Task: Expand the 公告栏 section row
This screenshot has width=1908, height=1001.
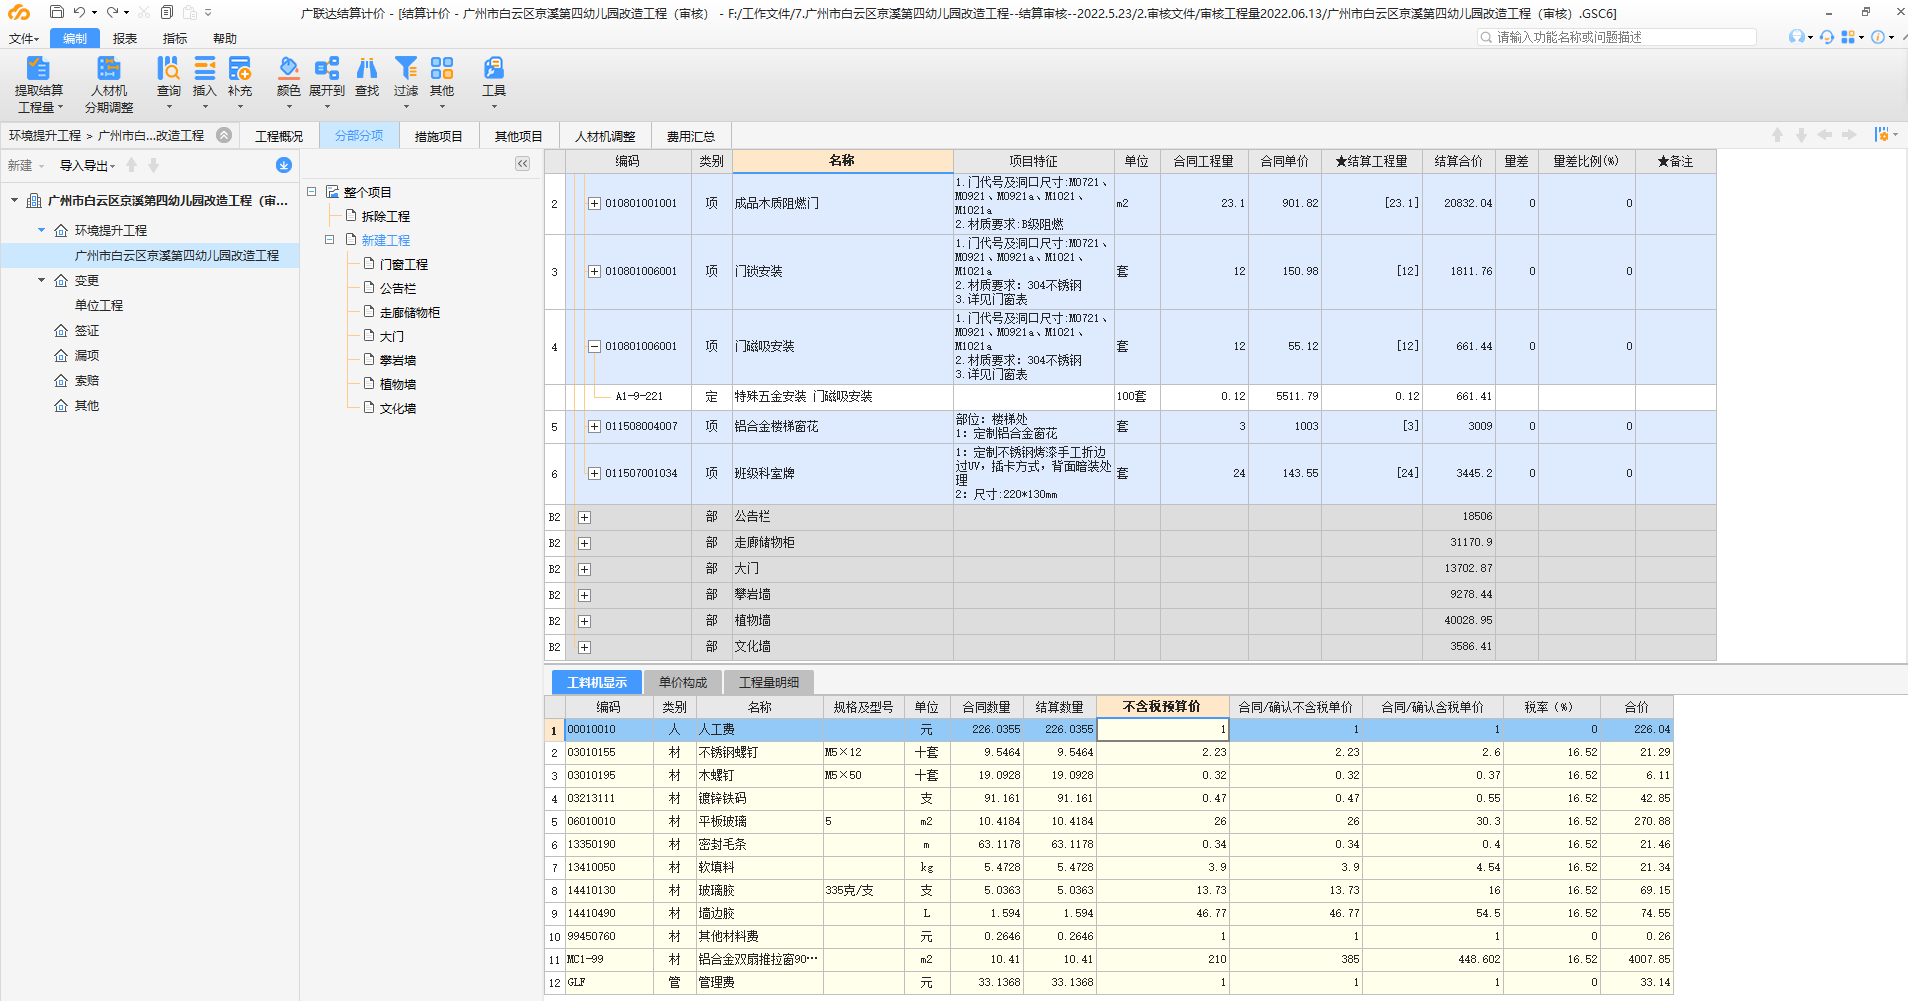Action: 584,517
